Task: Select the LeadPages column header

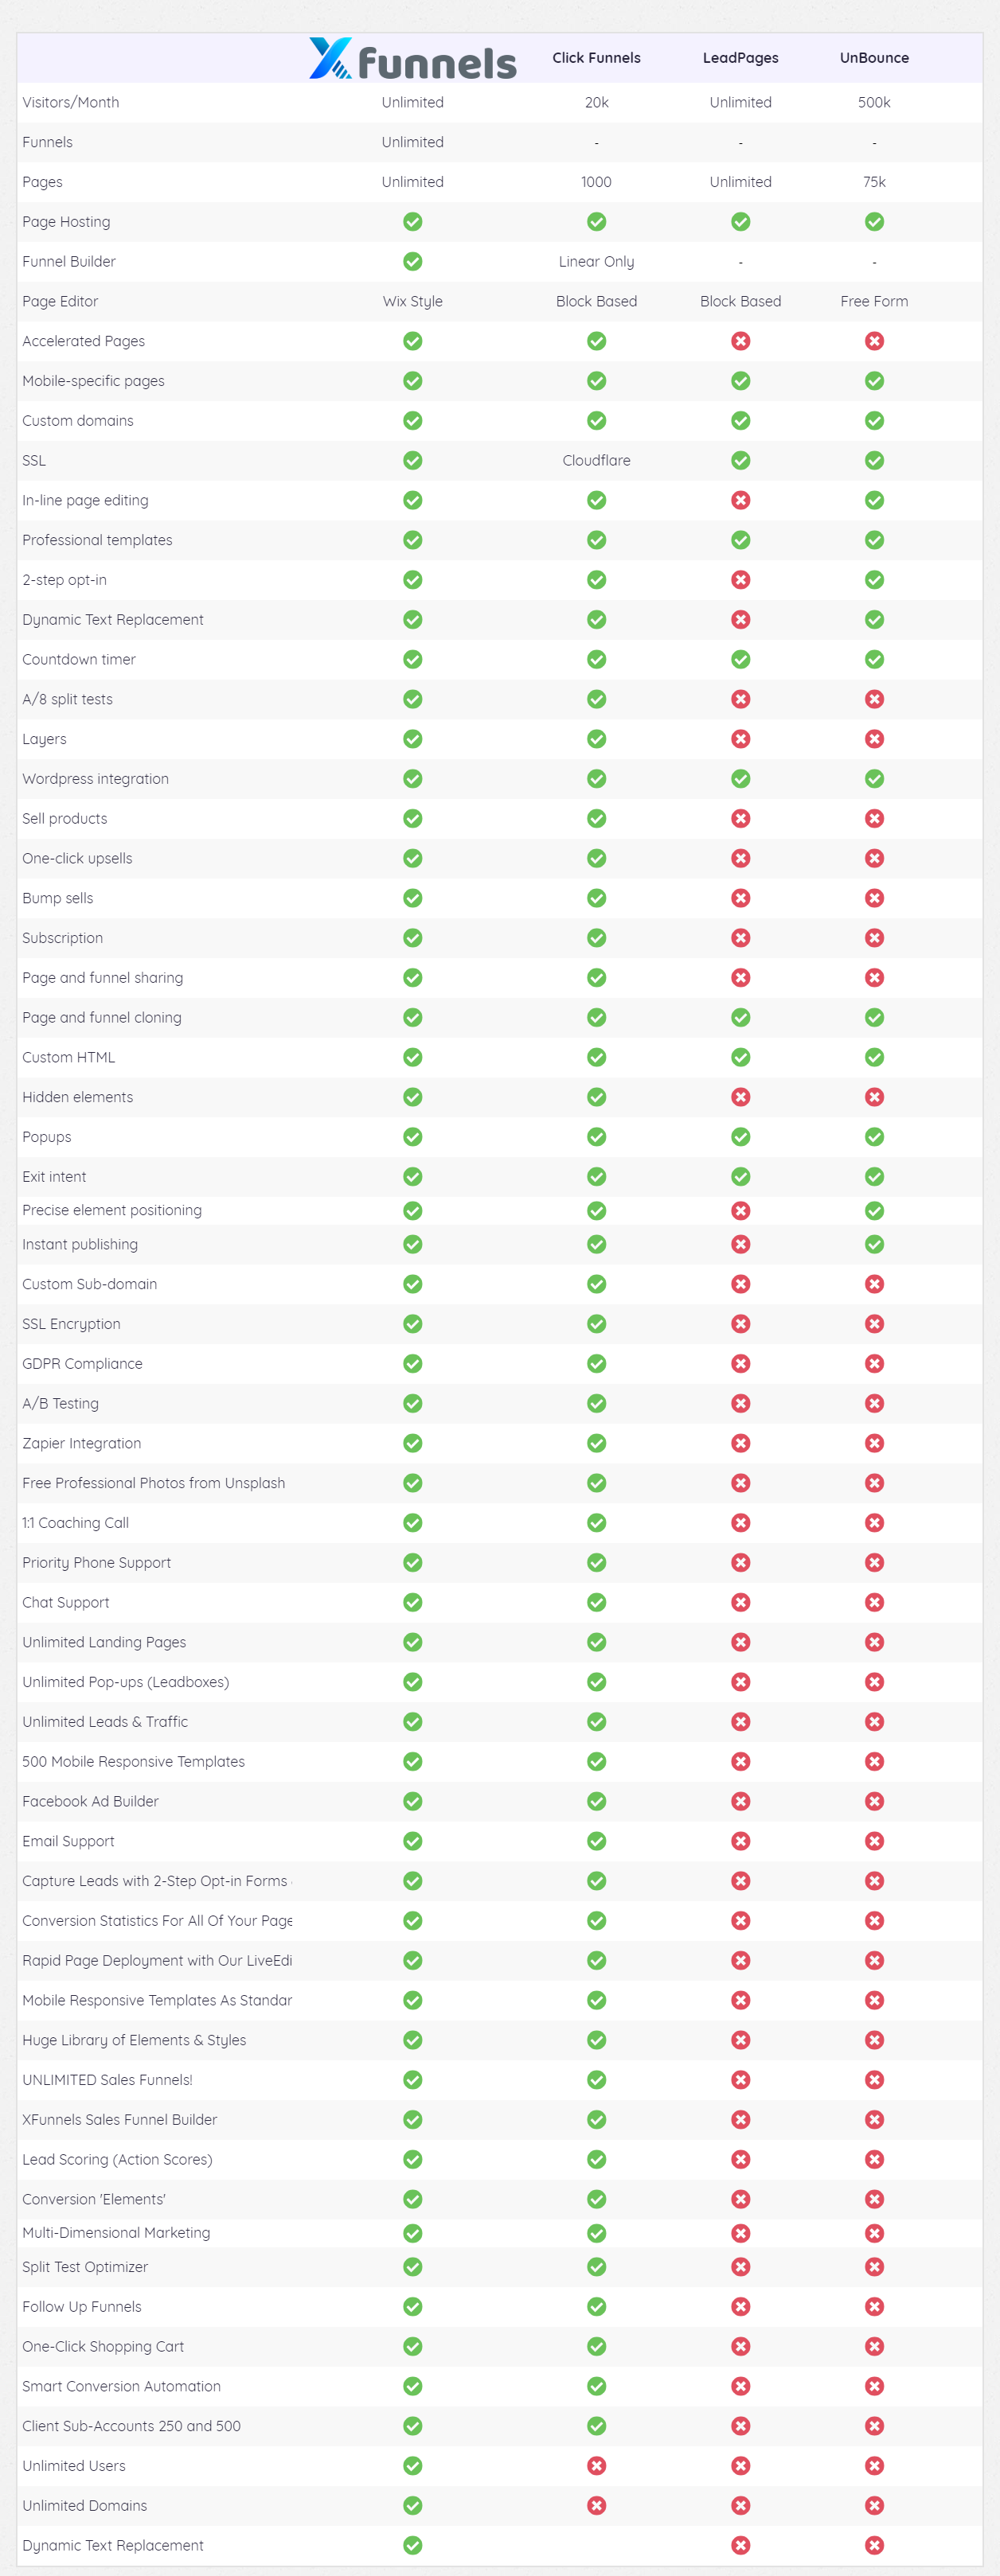Action: click(740, 58)
